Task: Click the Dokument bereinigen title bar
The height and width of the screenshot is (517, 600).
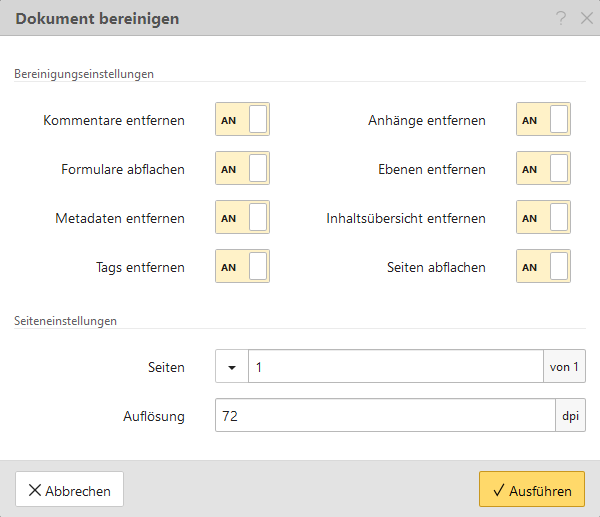Action: pyautogui.click(x=250, y=19)
